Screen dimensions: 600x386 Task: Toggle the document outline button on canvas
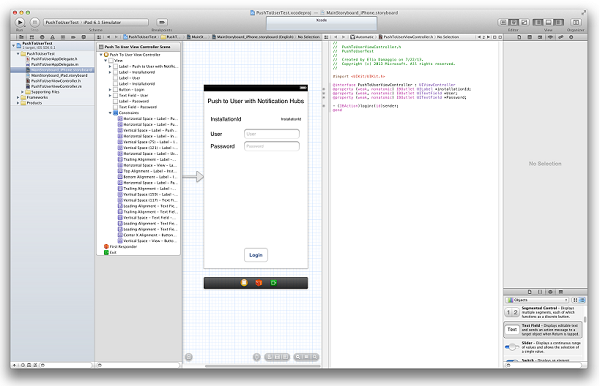tap(189, 357)
